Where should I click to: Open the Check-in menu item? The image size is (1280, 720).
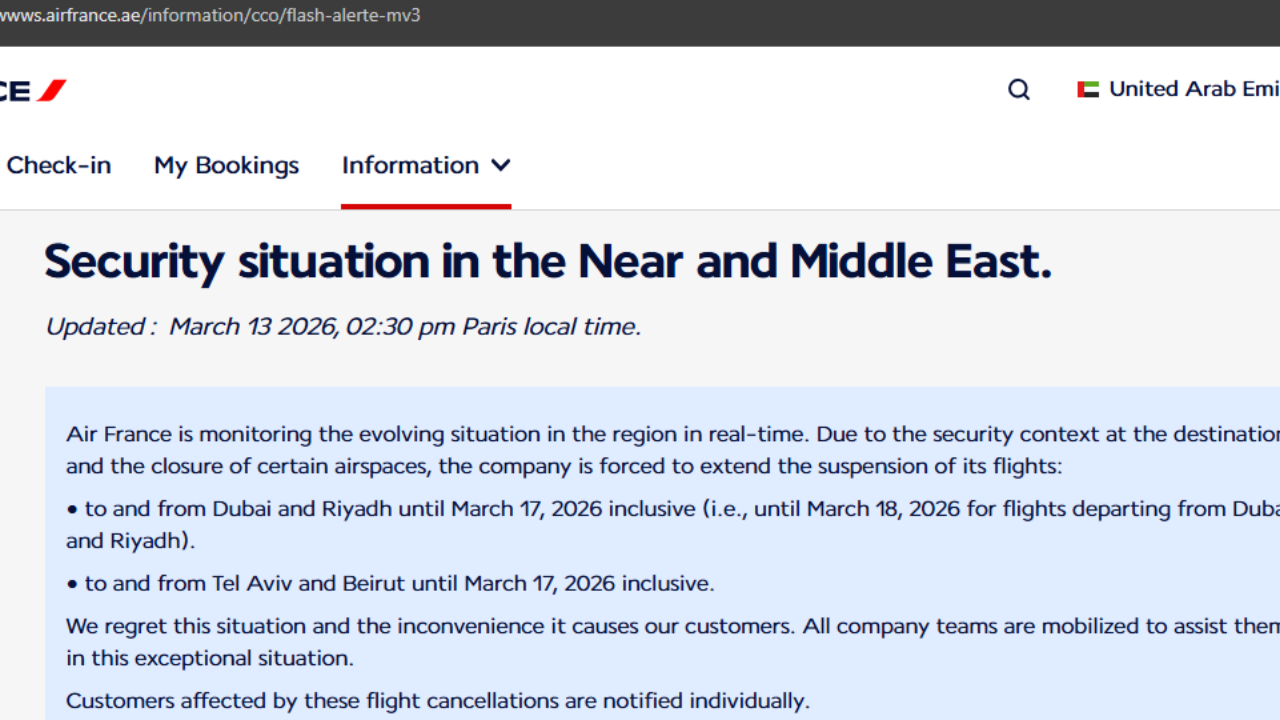[x=58, y=165]
